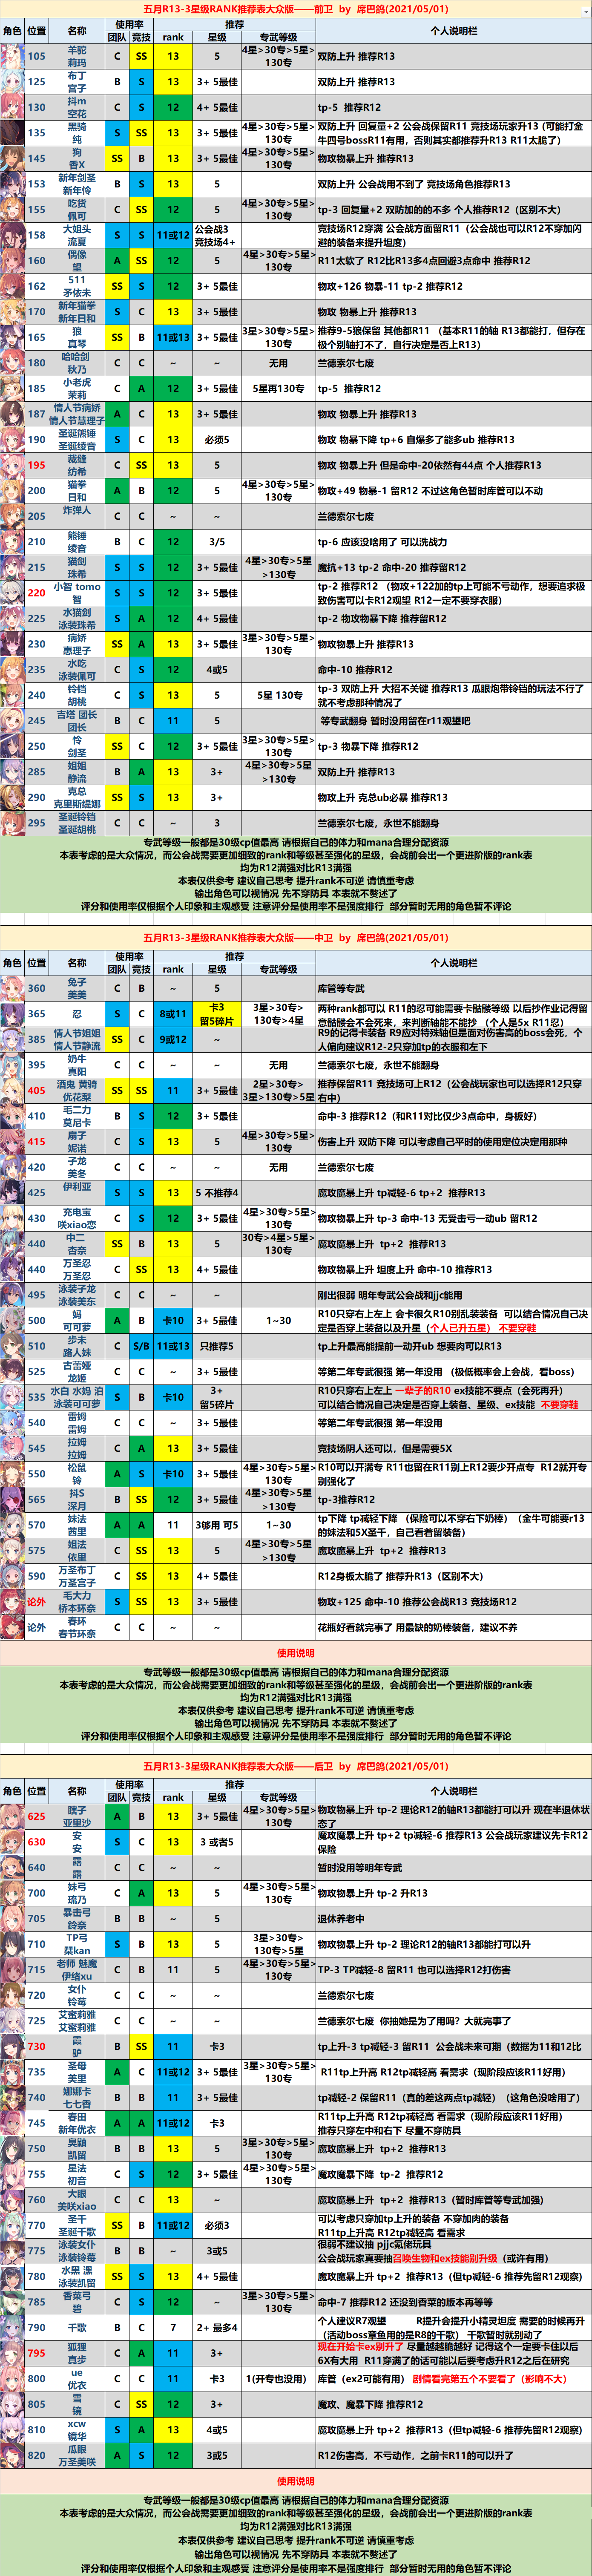This screenshot has height=2576, width=592.
Task: Click the pink 使用说明 bar below the 中卫 table
Action: (296, 1653)
